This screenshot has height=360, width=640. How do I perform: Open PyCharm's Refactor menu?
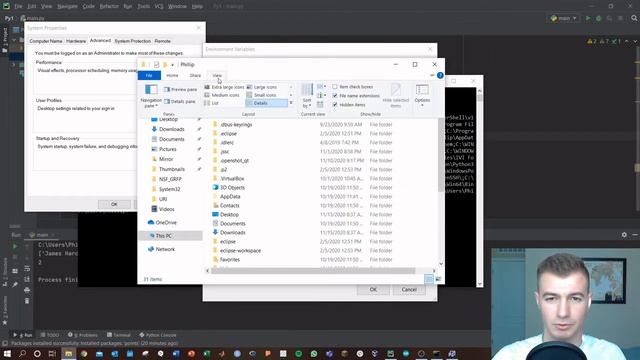109,7
